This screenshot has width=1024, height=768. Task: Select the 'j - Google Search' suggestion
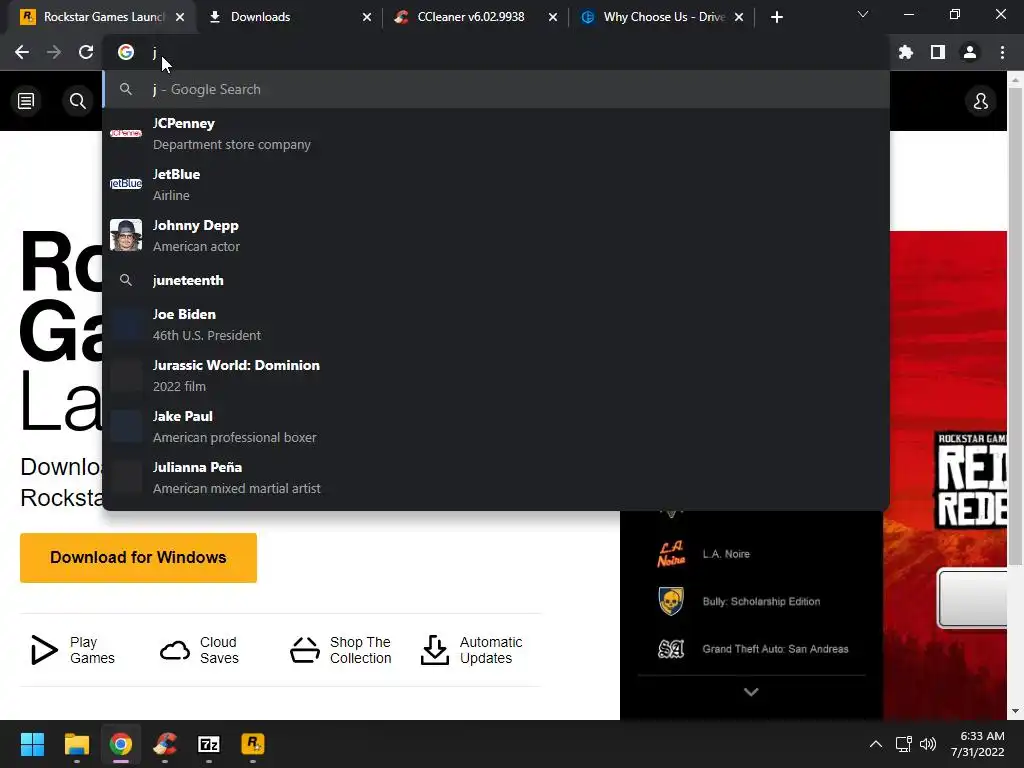pyautogui.click(x=496, y=89)
